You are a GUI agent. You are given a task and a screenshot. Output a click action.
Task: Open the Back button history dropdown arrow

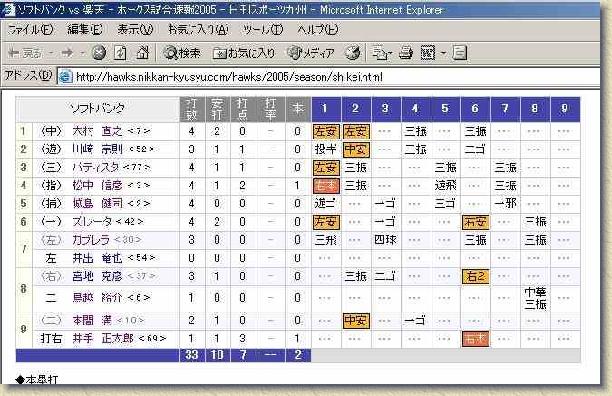[51, 53]
